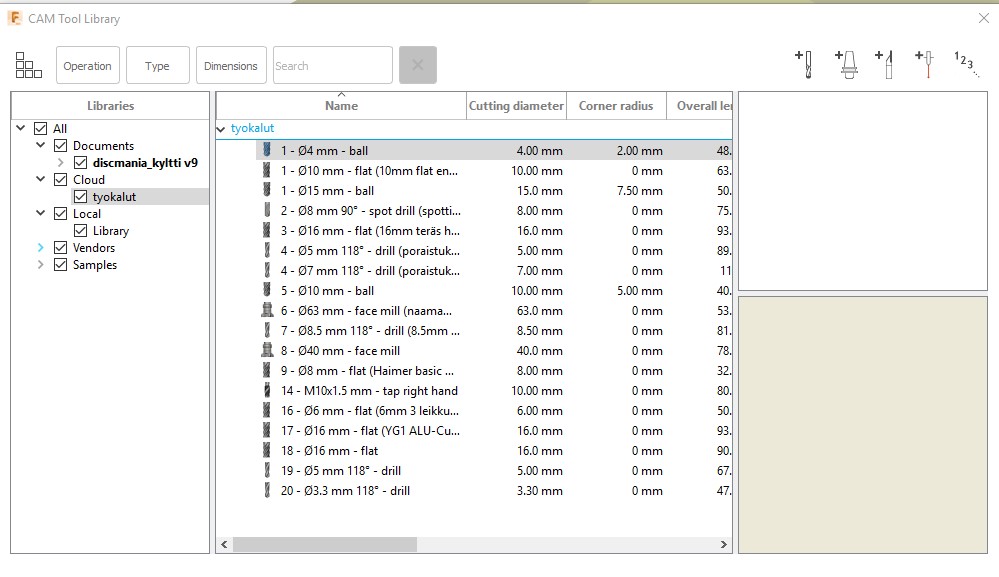Click the clear search X button

(418, 64)
